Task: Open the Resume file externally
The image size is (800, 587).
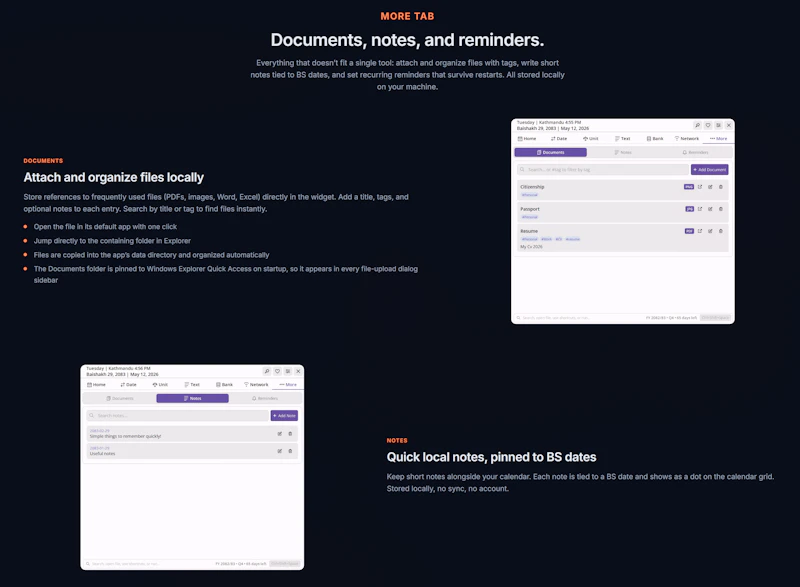Action: click(699, 231)
